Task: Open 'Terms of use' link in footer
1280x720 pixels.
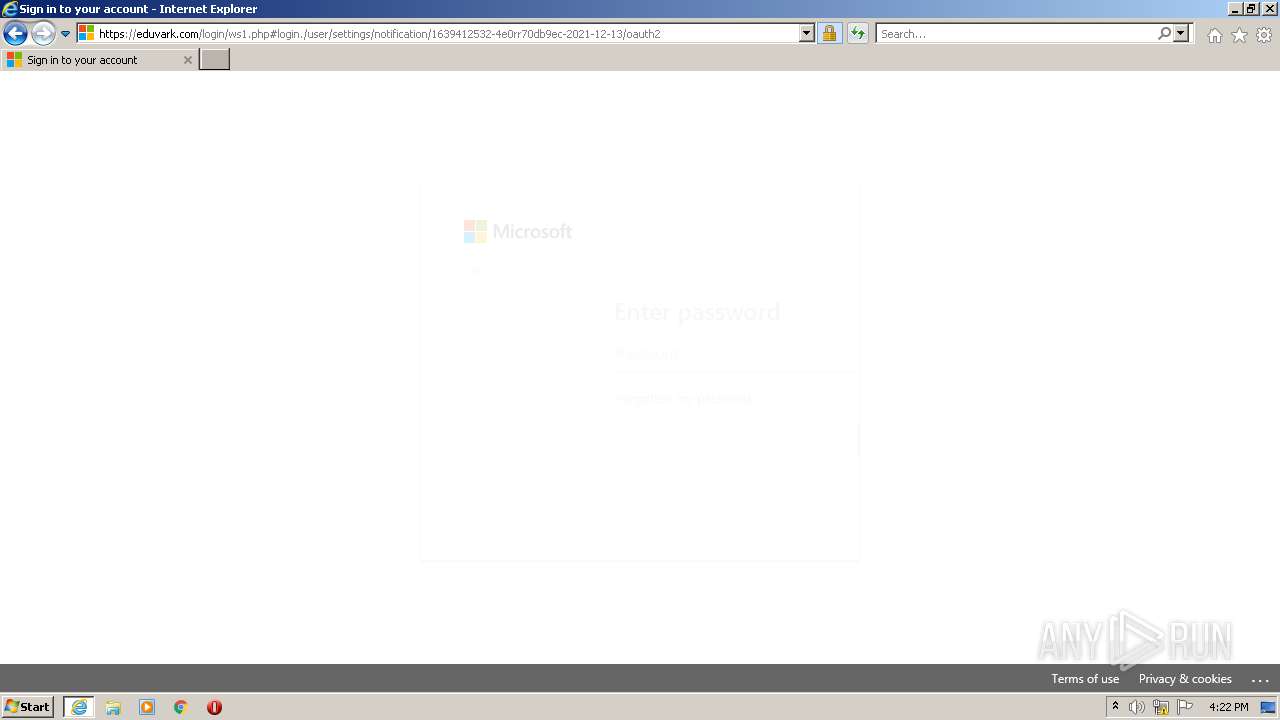Action: click(x=1085, y=678)
